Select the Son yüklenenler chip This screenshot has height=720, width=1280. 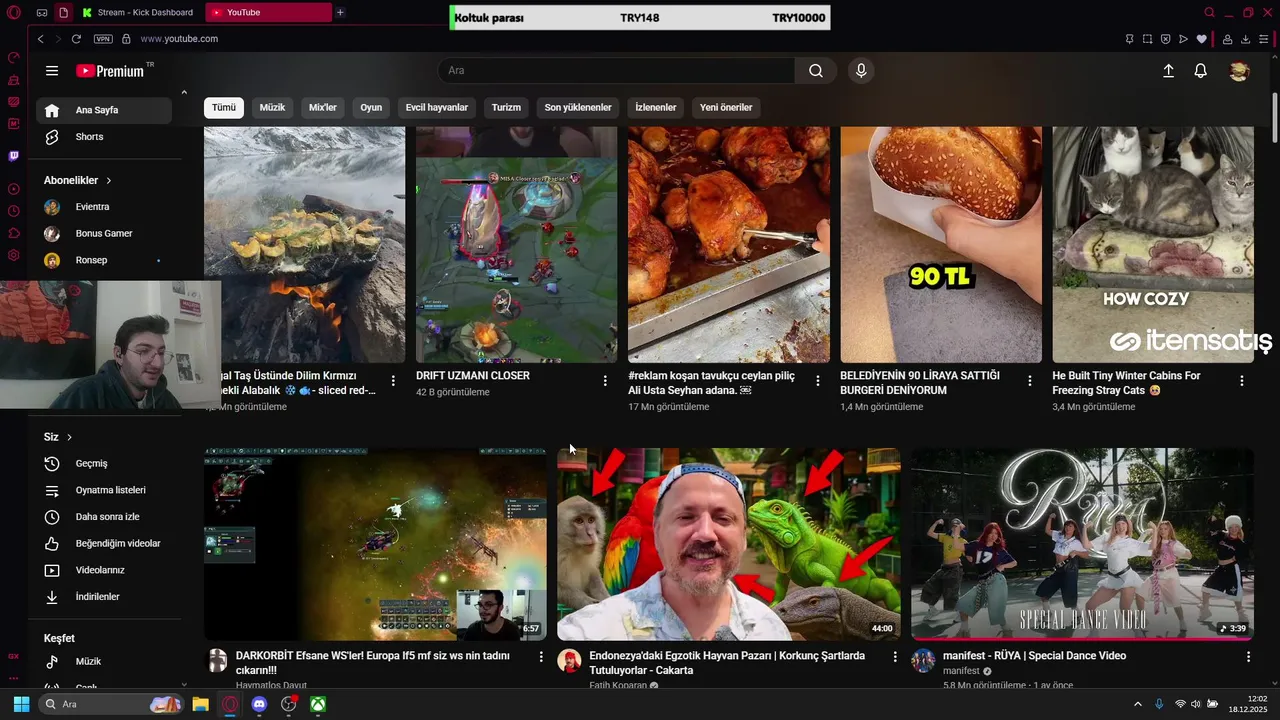click(x=578, y=107)
